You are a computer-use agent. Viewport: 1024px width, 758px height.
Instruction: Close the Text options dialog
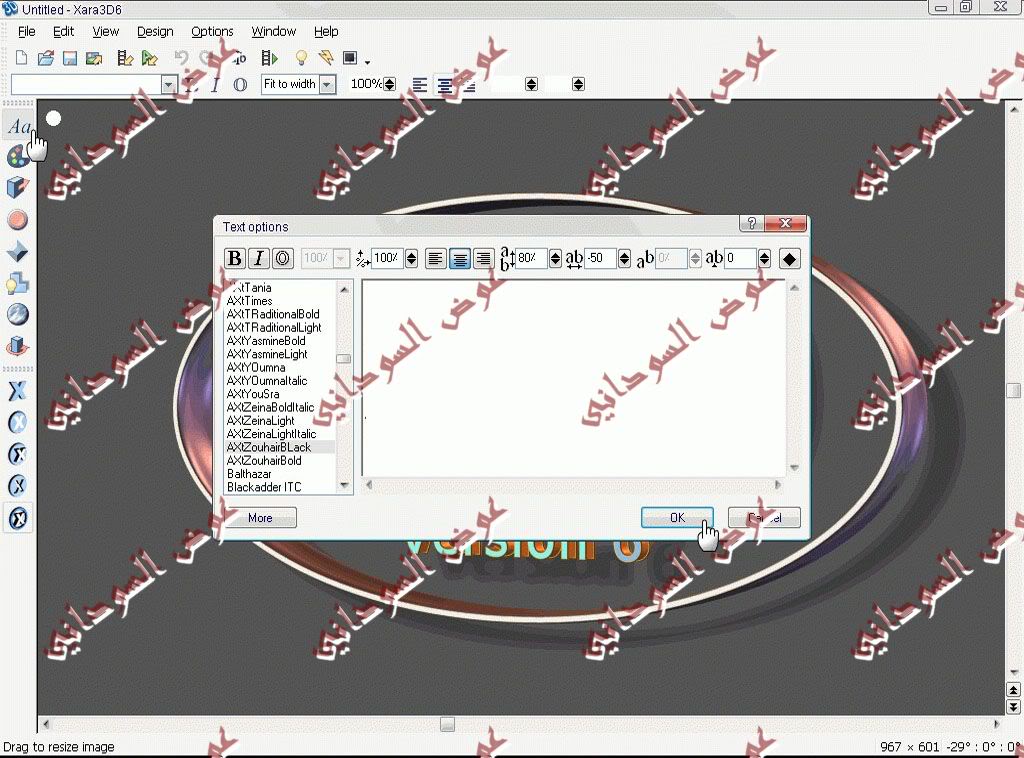coord(786,223)
